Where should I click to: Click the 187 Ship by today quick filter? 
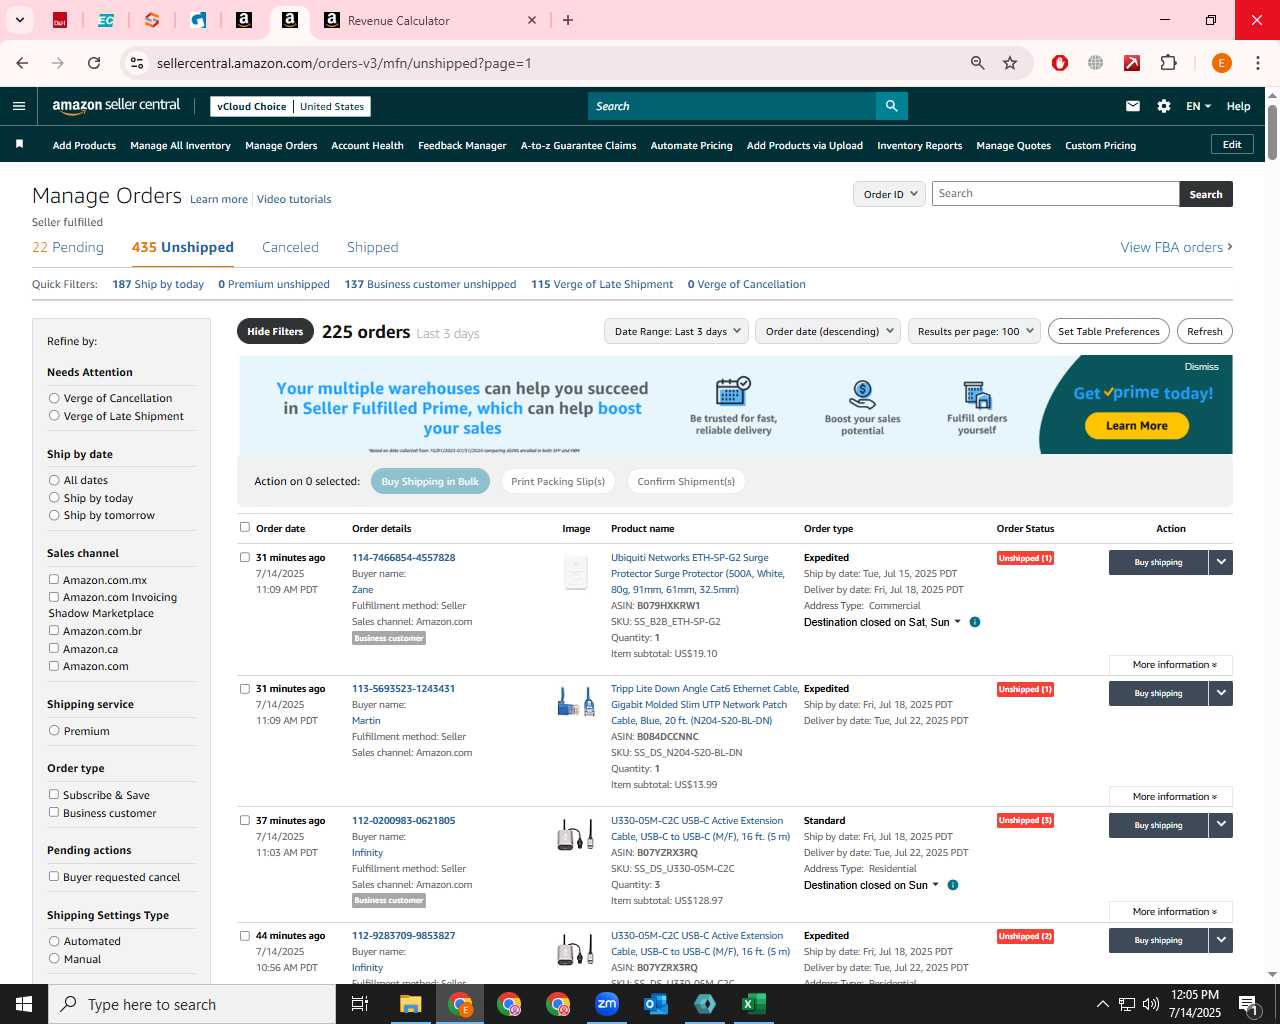(158, 284)
